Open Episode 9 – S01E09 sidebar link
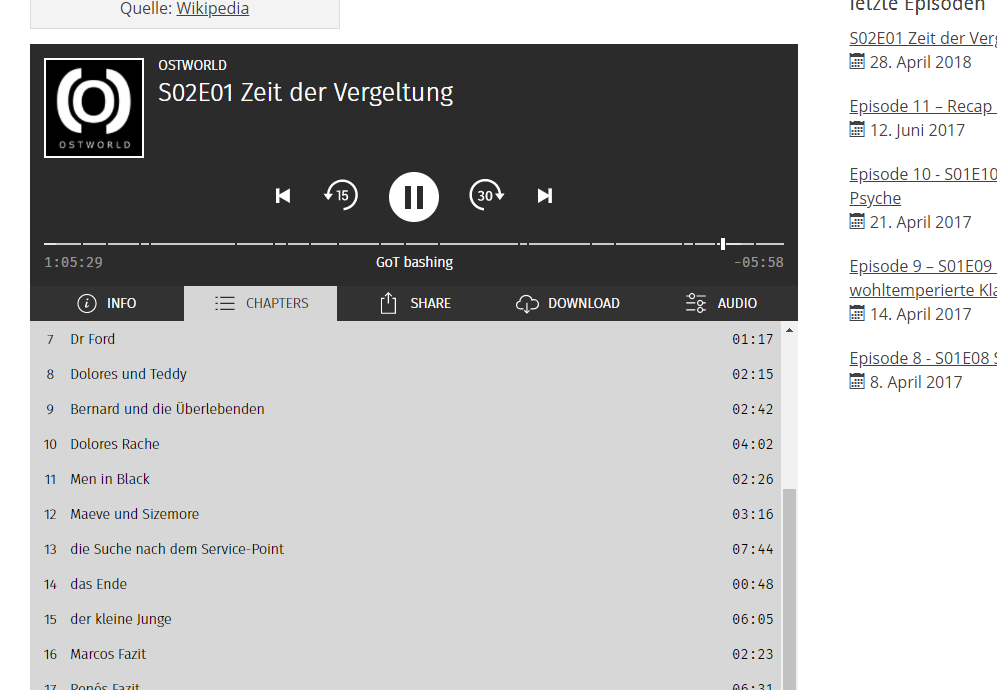 (923, 278)
